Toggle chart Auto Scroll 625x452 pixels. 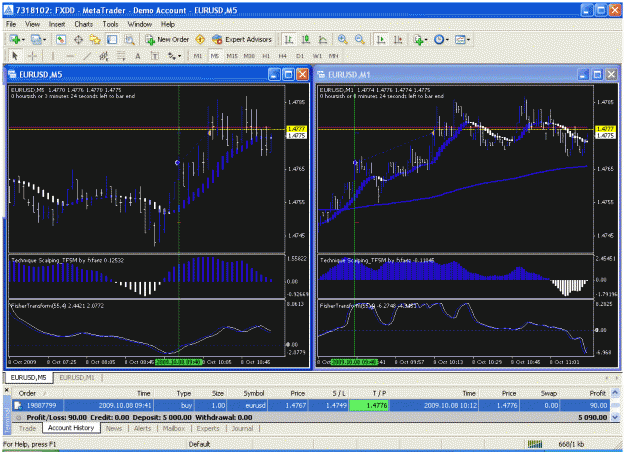(x=381, y=39)
